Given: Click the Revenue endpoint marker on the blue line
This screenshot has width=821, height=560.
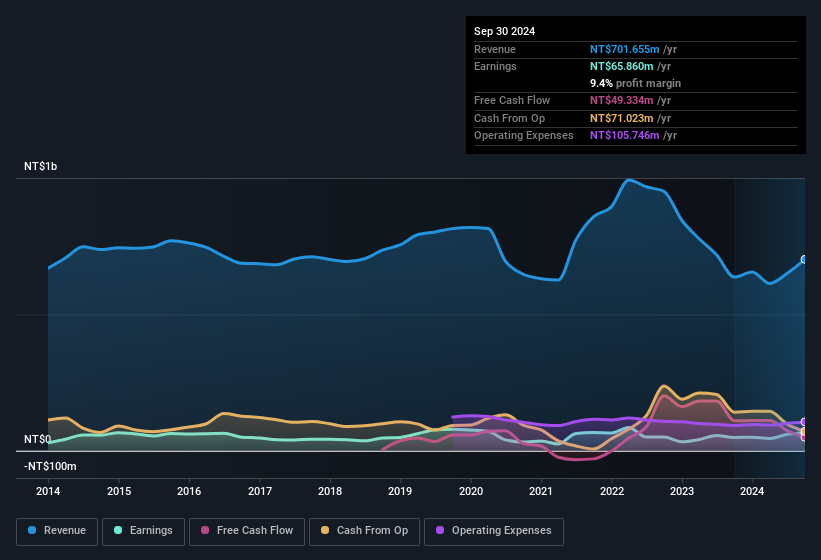Looking at the screenshot, I should point(804,260).
